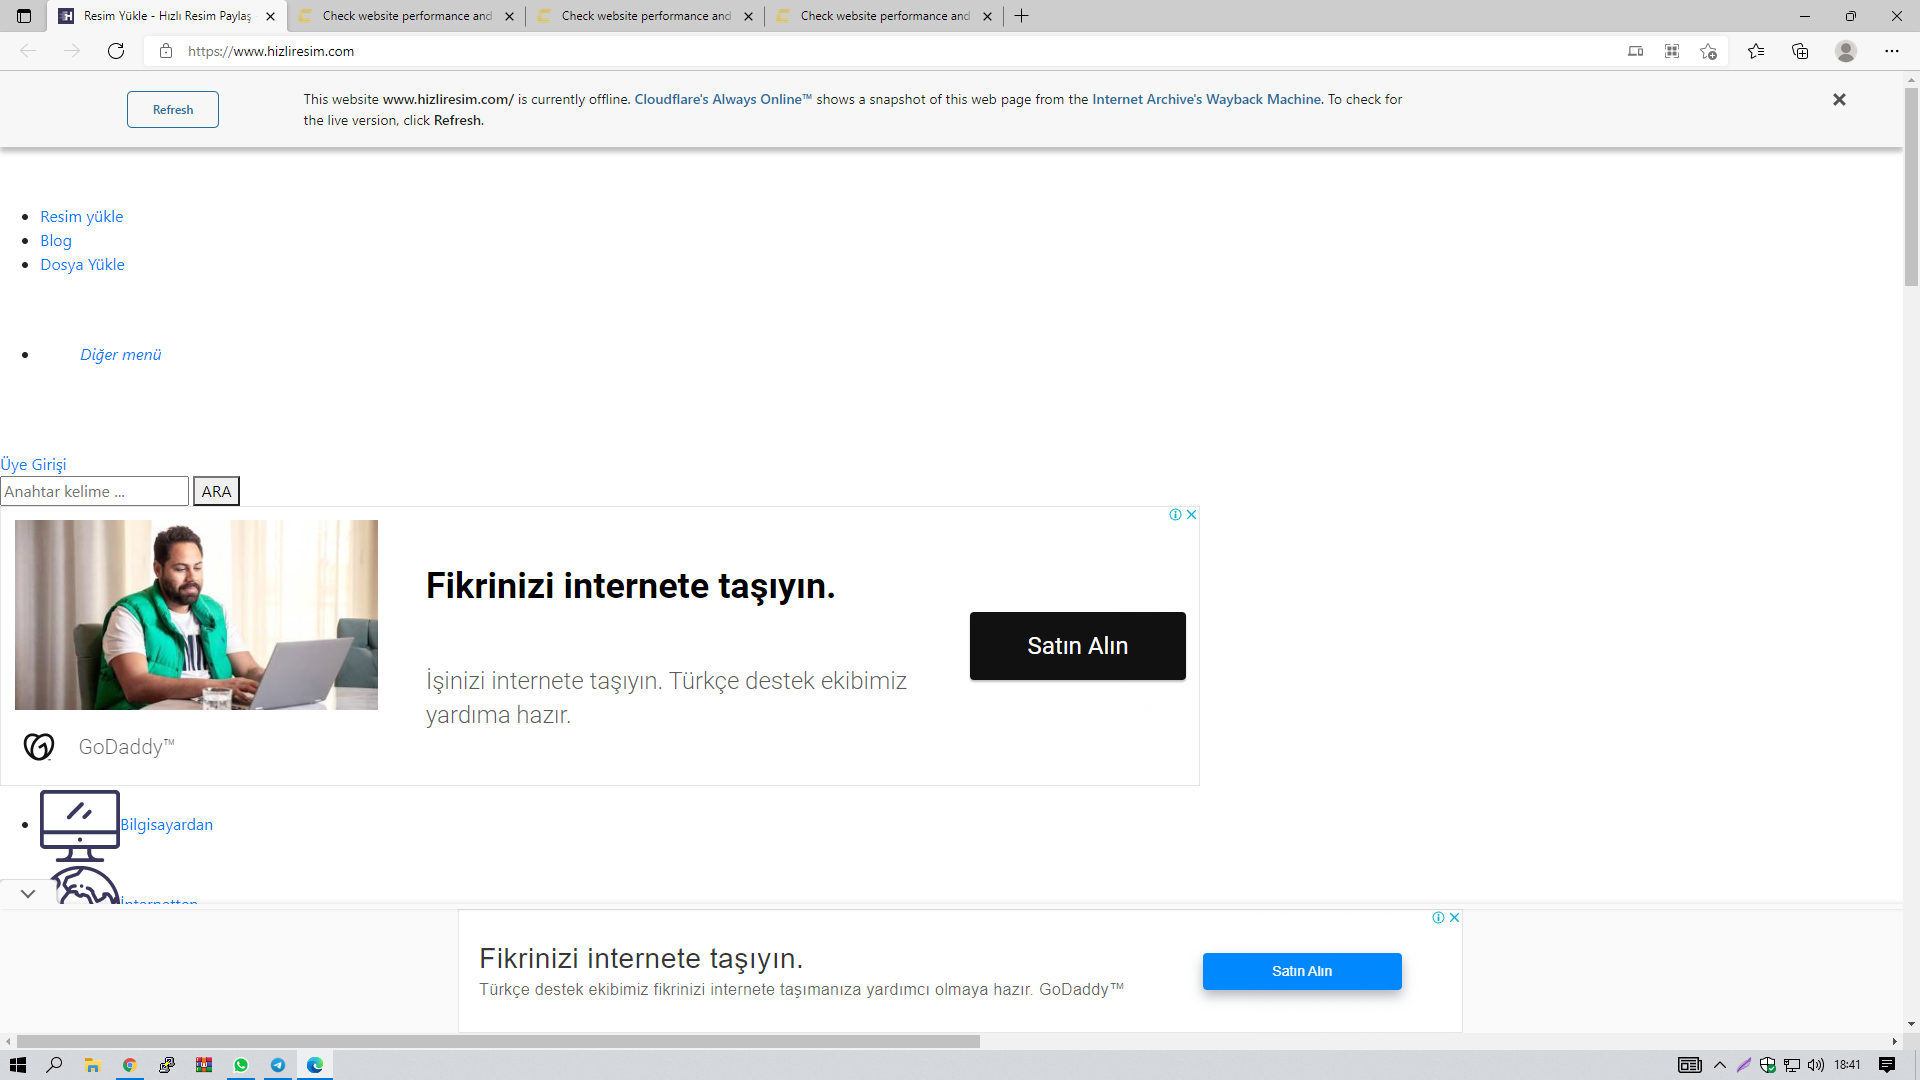Open WhatsApp from the taskbar

[241, 1065]
